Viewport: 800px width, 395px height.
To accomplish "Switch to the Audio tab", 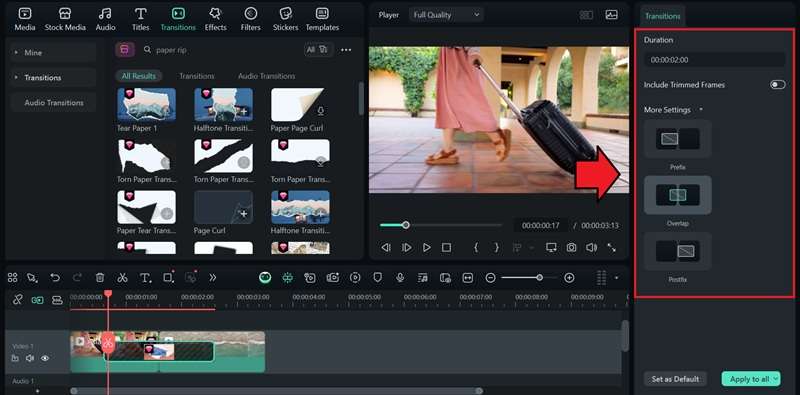I will coord(106,19).
